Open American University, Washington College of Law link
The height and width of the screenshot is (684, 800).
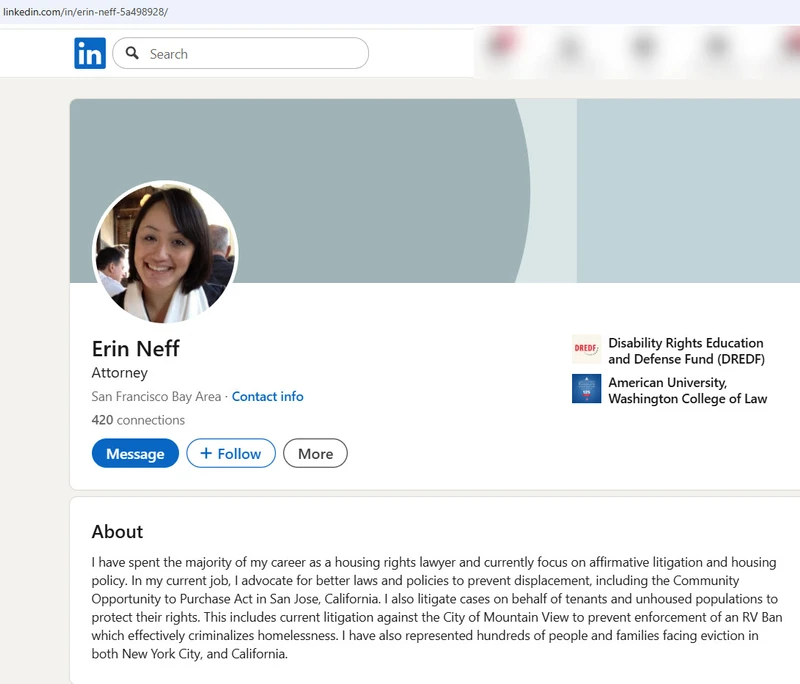687,390
